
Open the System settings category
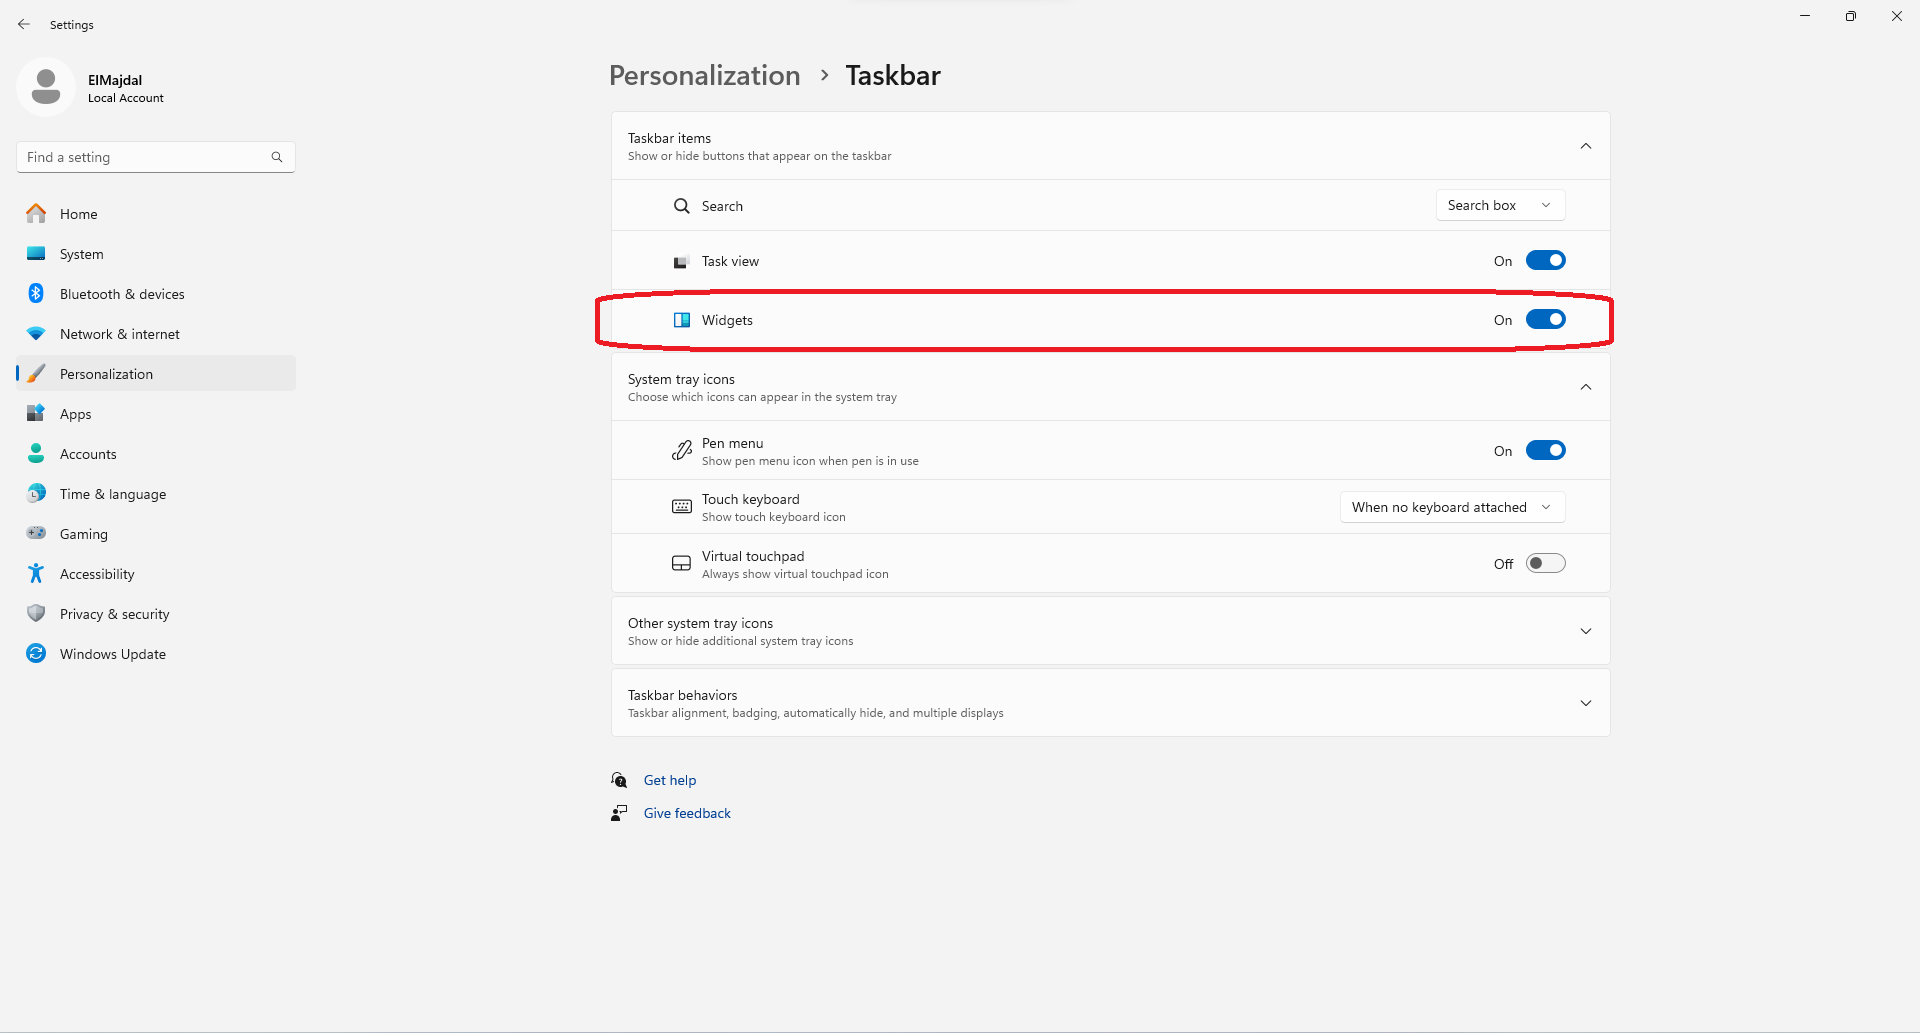pyautogui.click(x=81, y=254)
